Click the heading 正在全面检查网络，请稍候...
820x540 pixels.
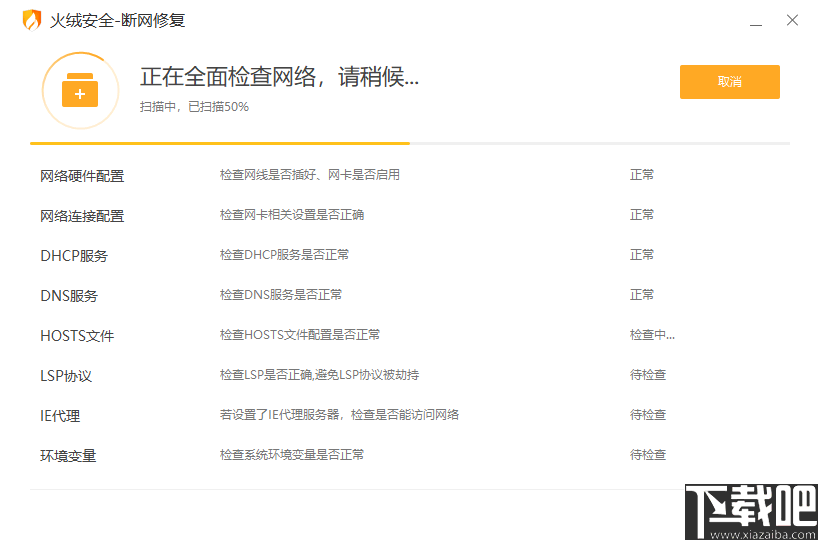(x=279, y=78)
